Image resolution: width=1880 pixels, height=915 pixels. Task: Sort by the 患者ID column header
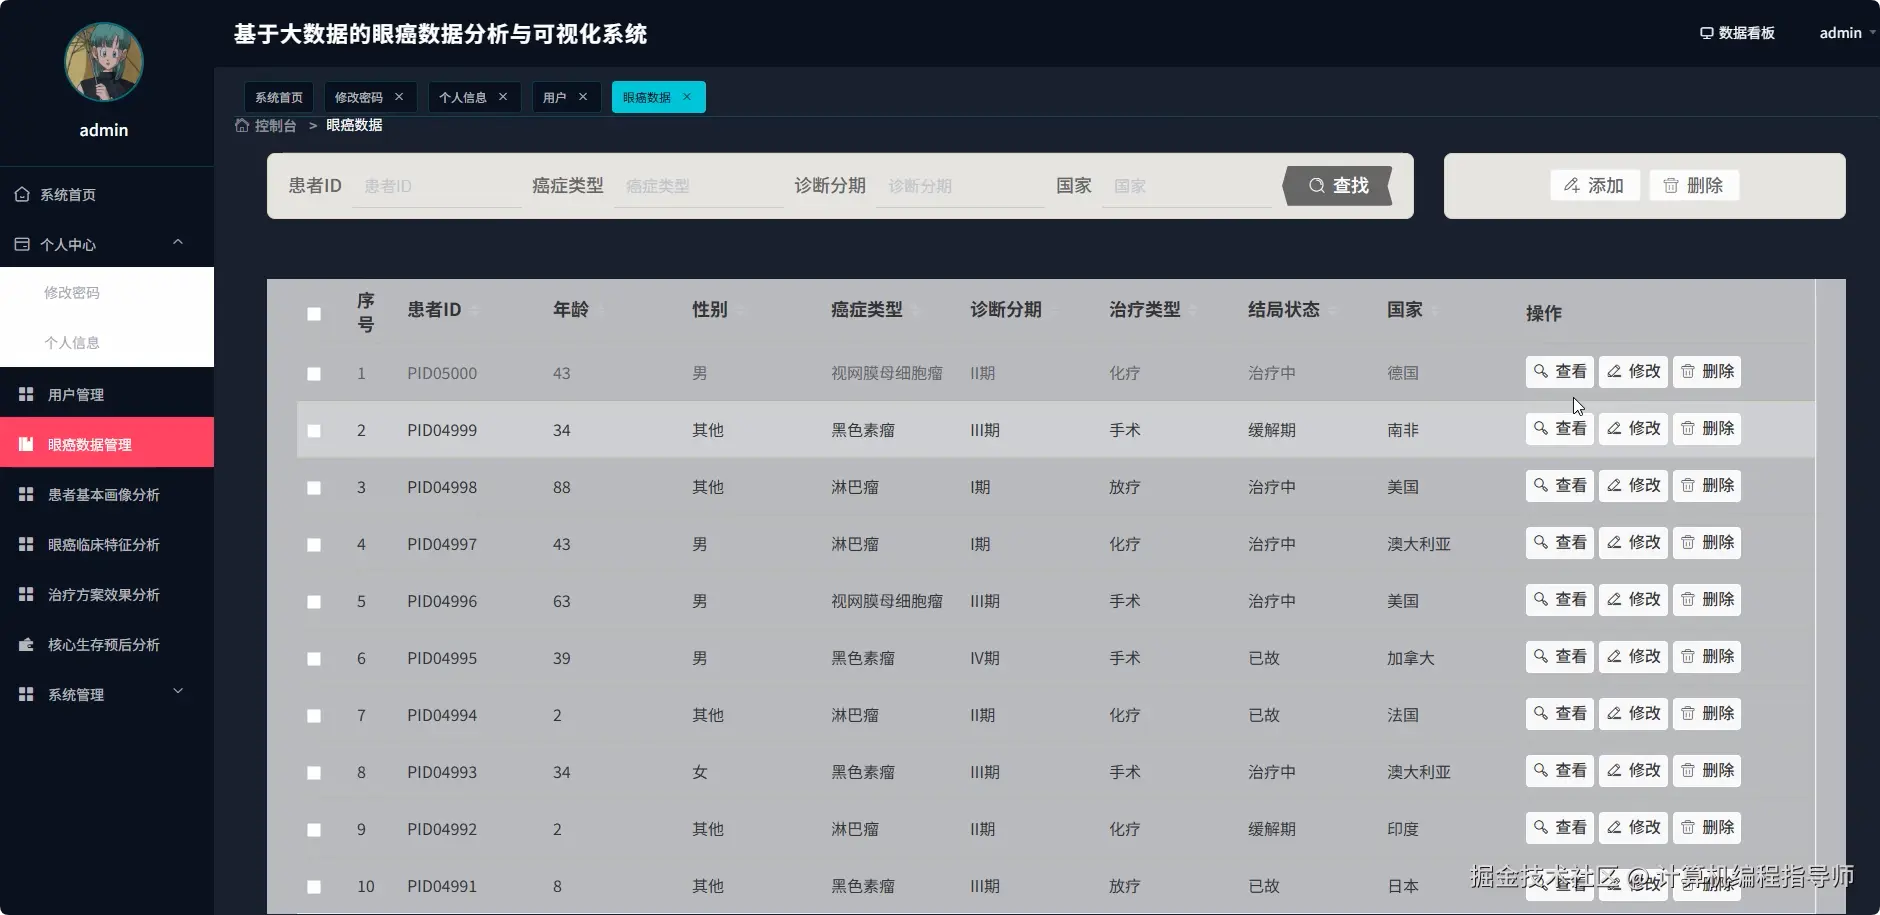coord(443,310)
